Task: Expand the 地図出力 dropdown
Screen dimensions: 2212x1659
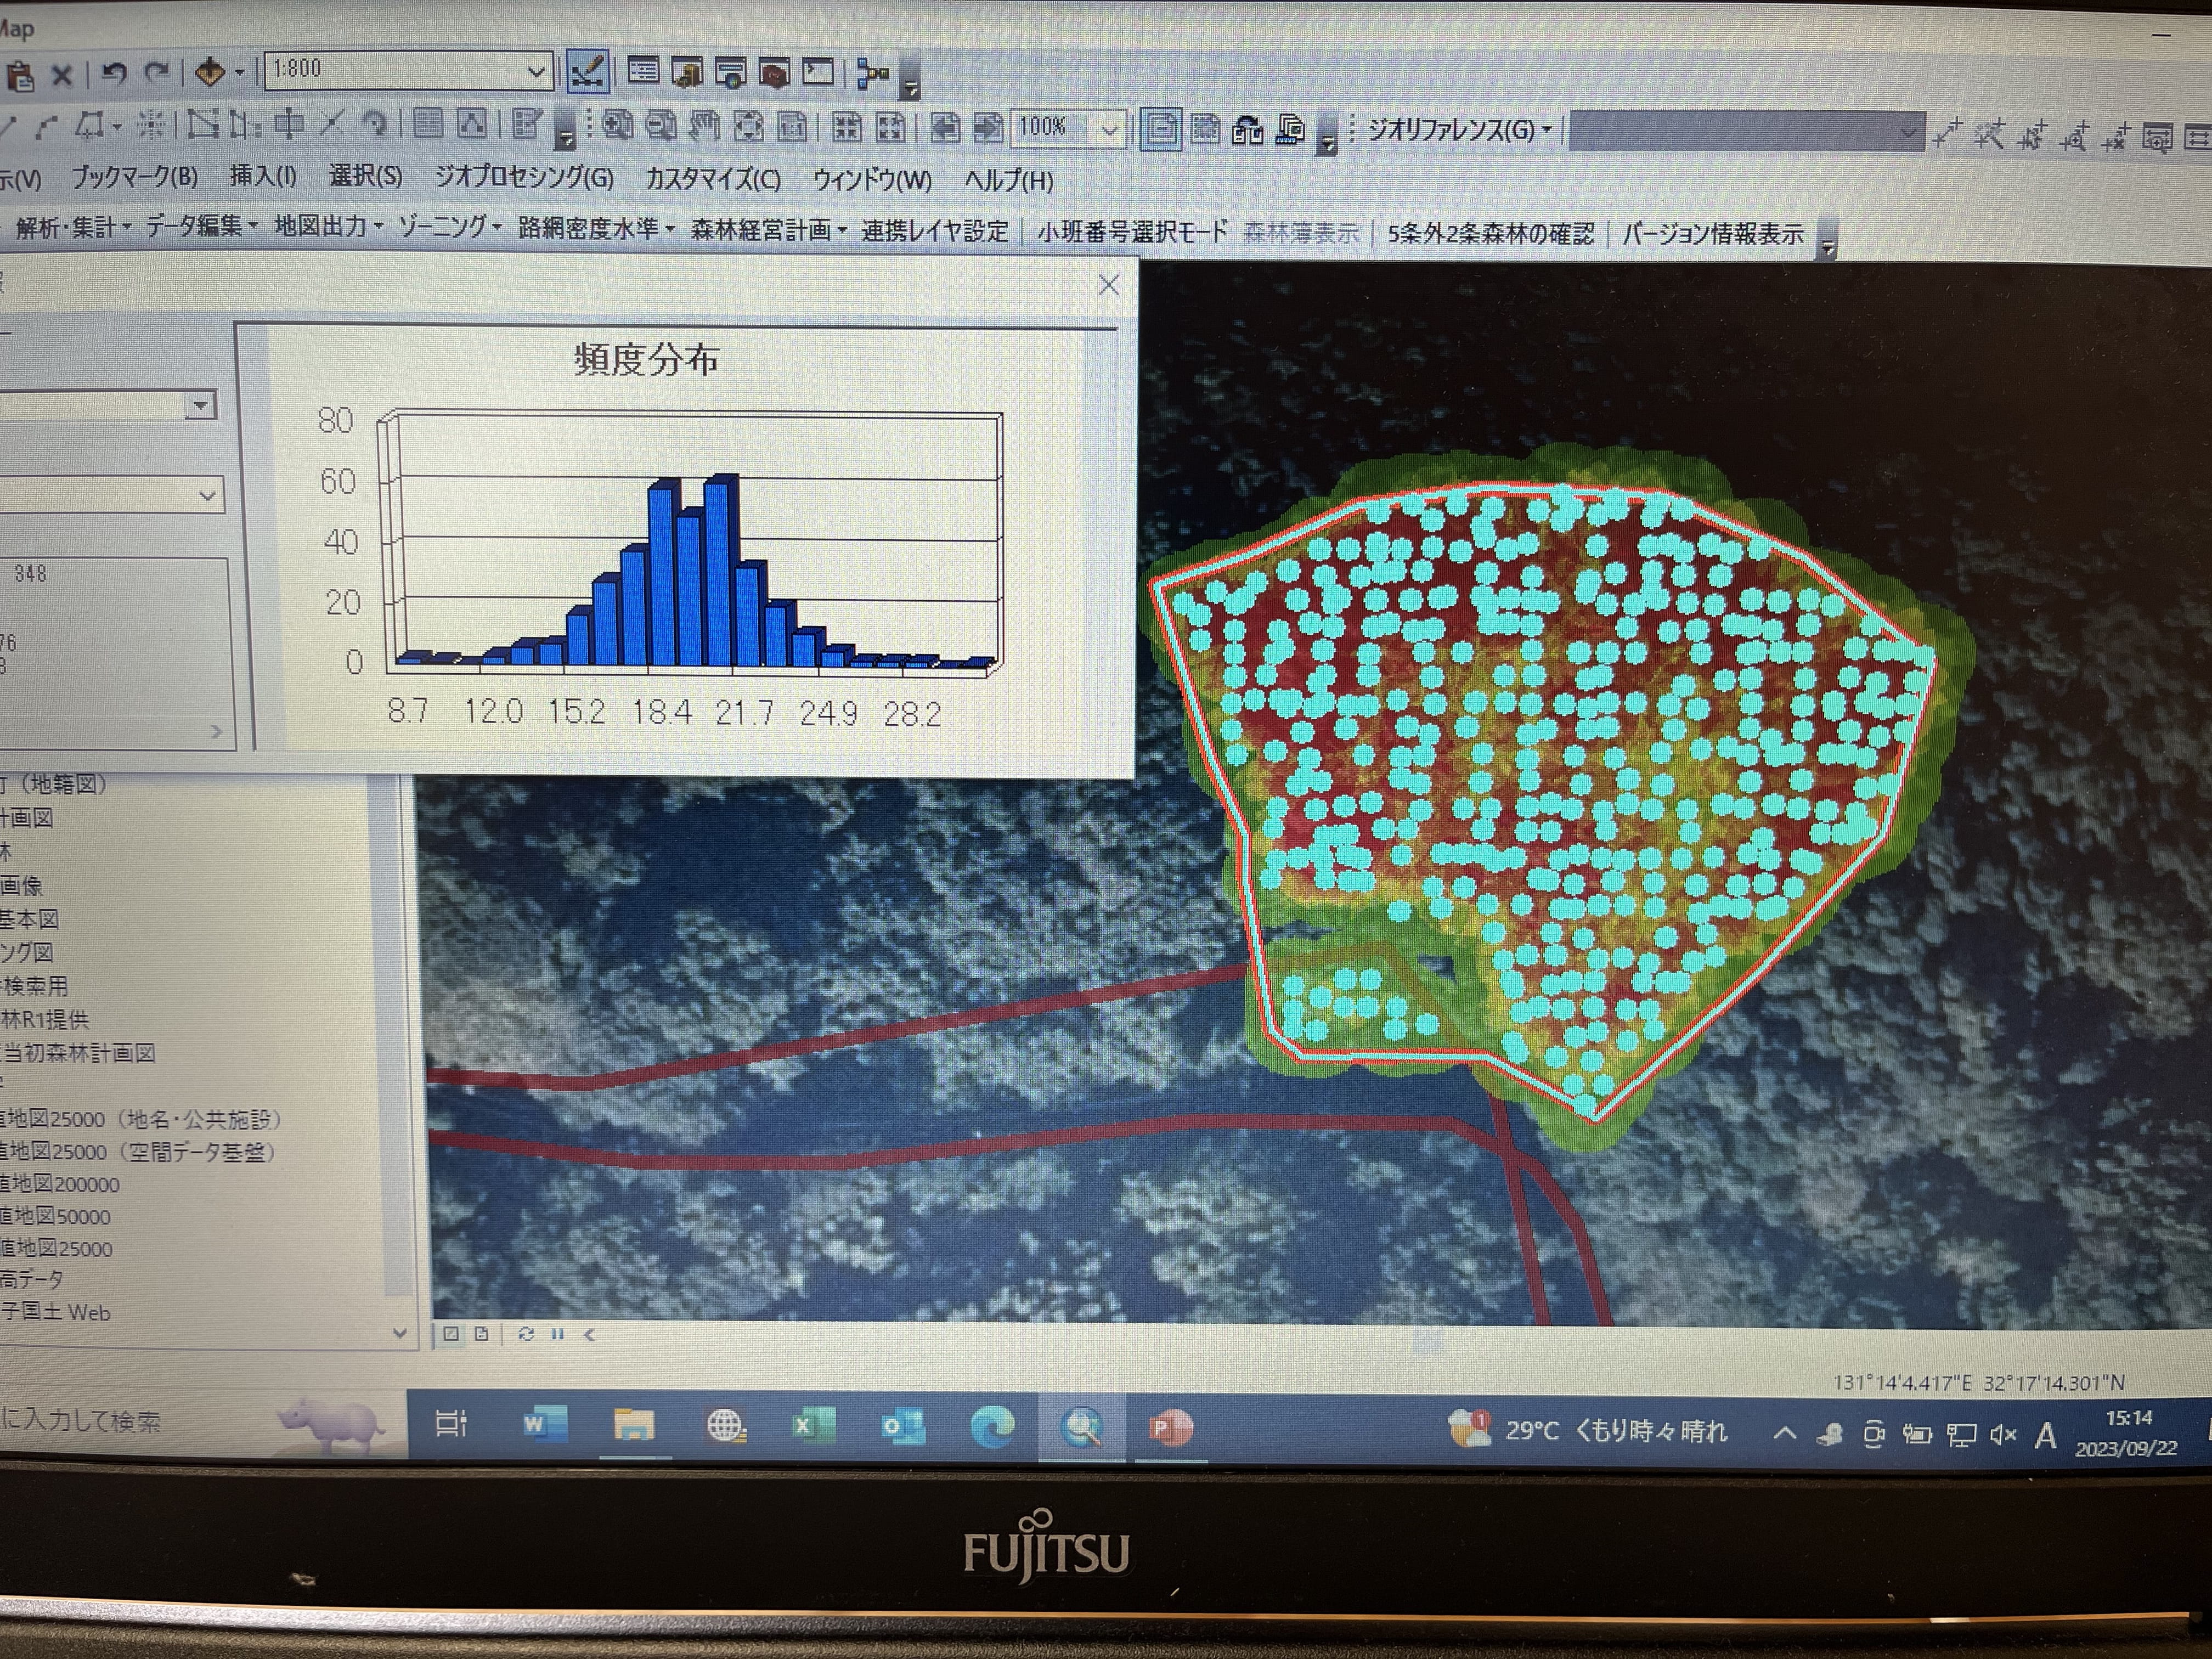Action: coord(329,227)
